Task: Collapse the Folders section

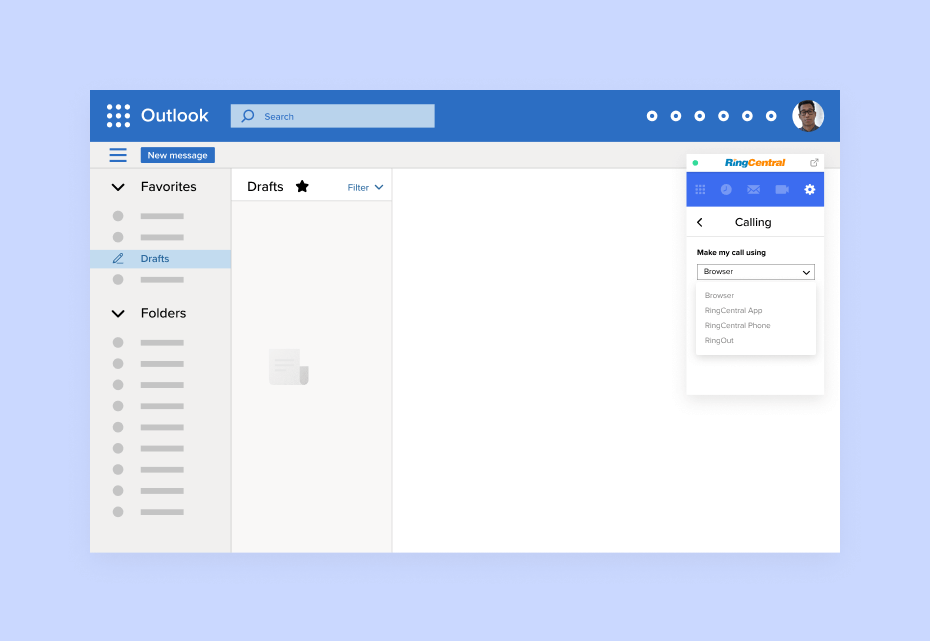Action: tap(118, 313)
